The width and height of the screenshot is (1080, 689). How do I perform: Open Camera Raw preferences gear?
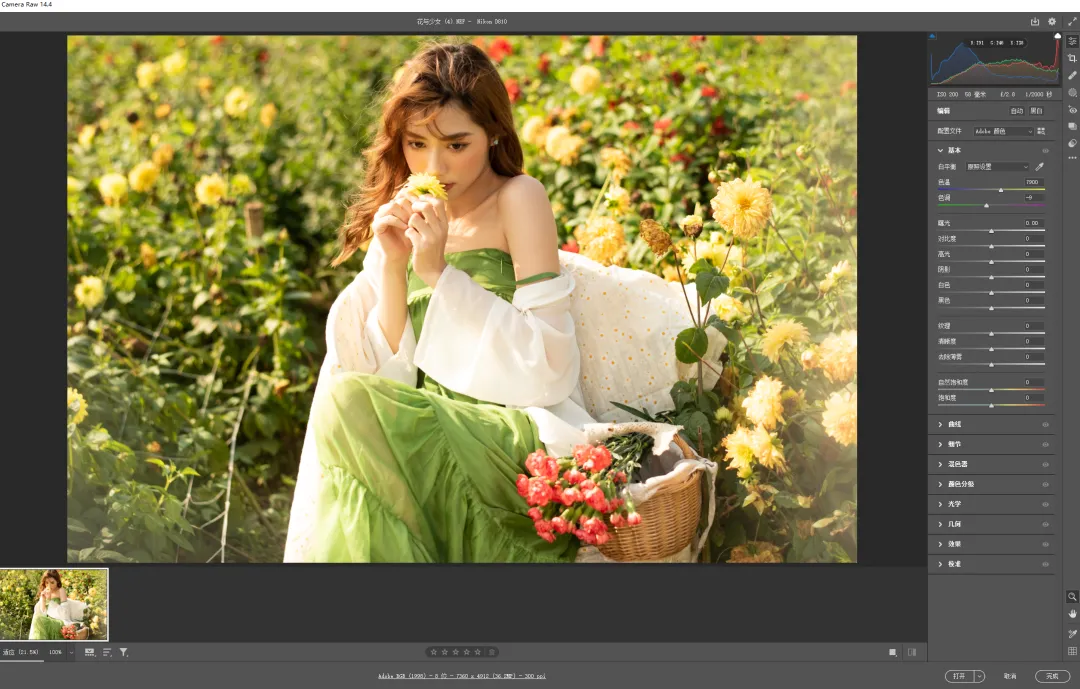point(1052,21)
